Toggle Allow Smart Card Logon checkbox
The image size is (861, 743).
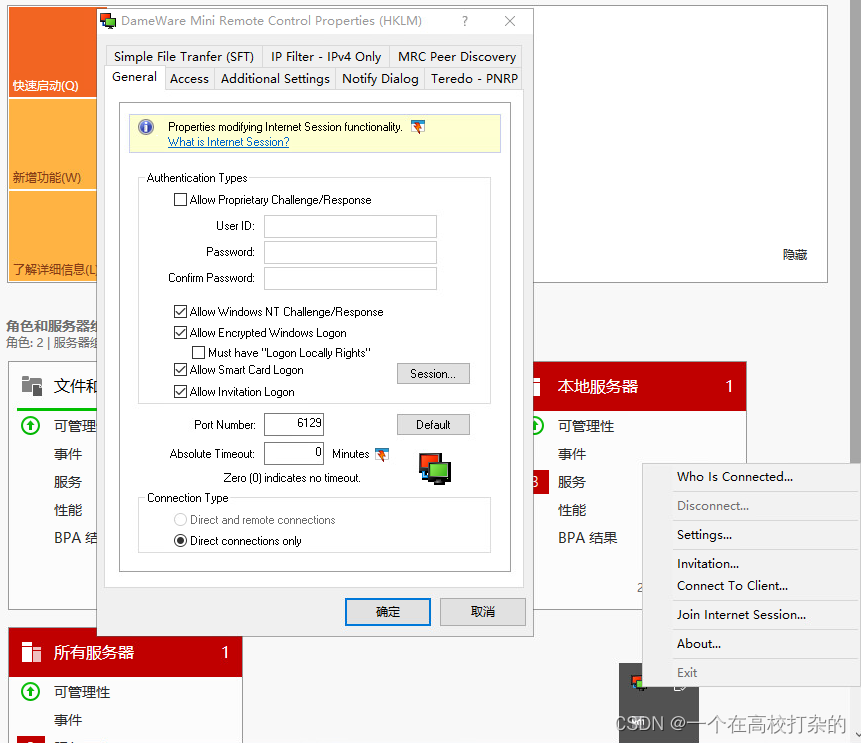180,370
